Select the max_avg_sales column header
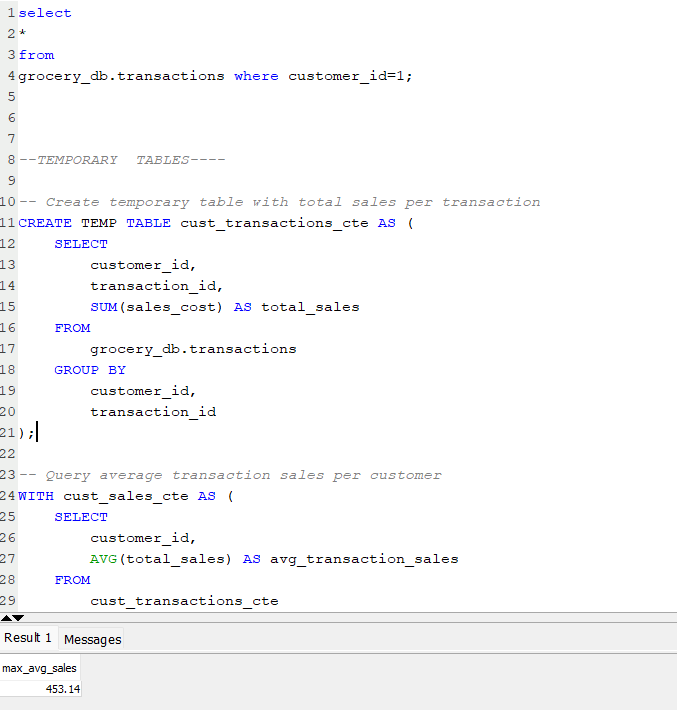The height and width of the screenshot is (710, 677). pyautogui.click(x=39, y=668)
